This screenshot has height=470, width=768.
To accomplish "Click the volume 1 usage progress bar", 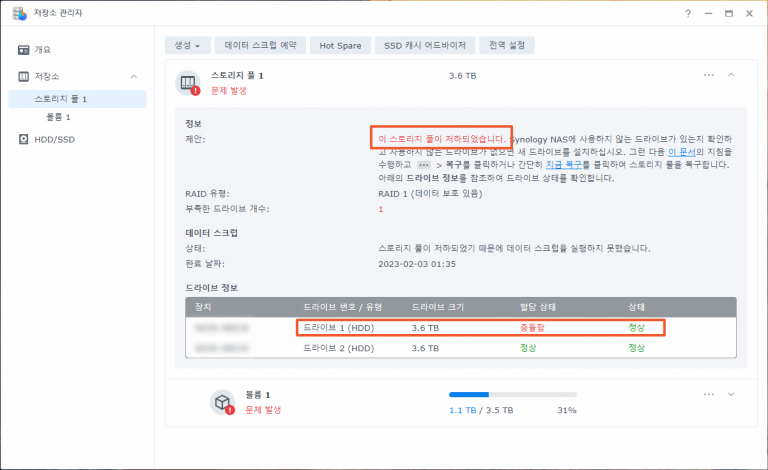I will tap(513, 394).
